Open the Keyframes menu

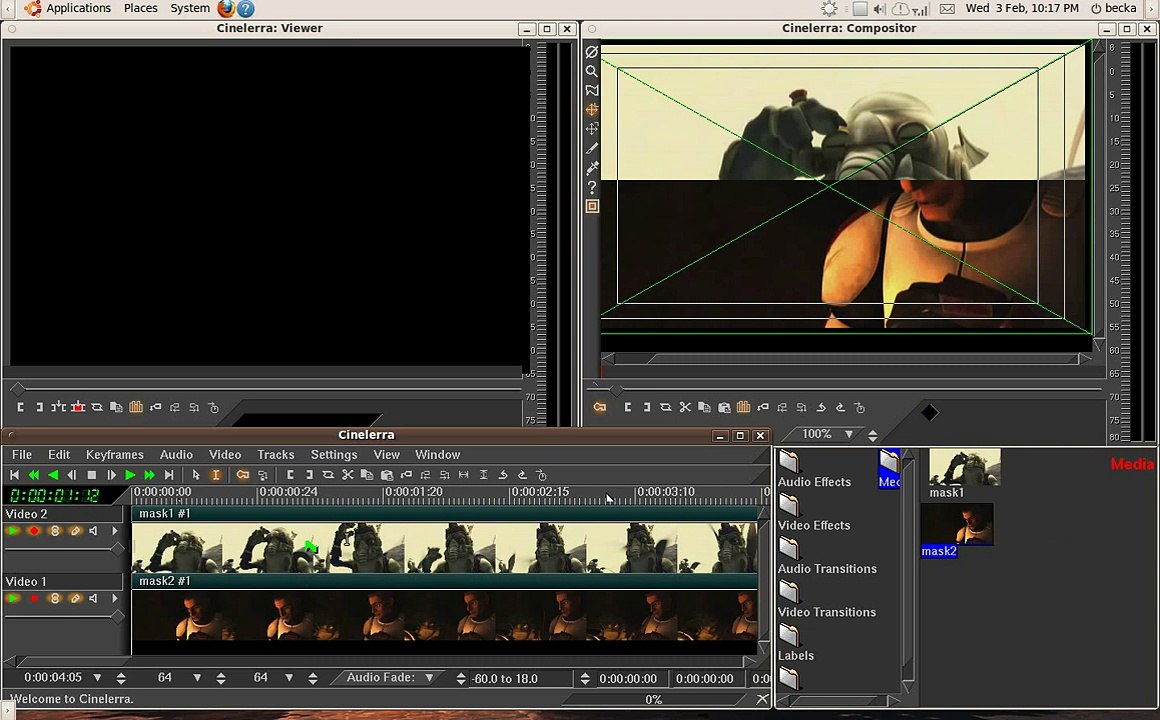(115, 454)
